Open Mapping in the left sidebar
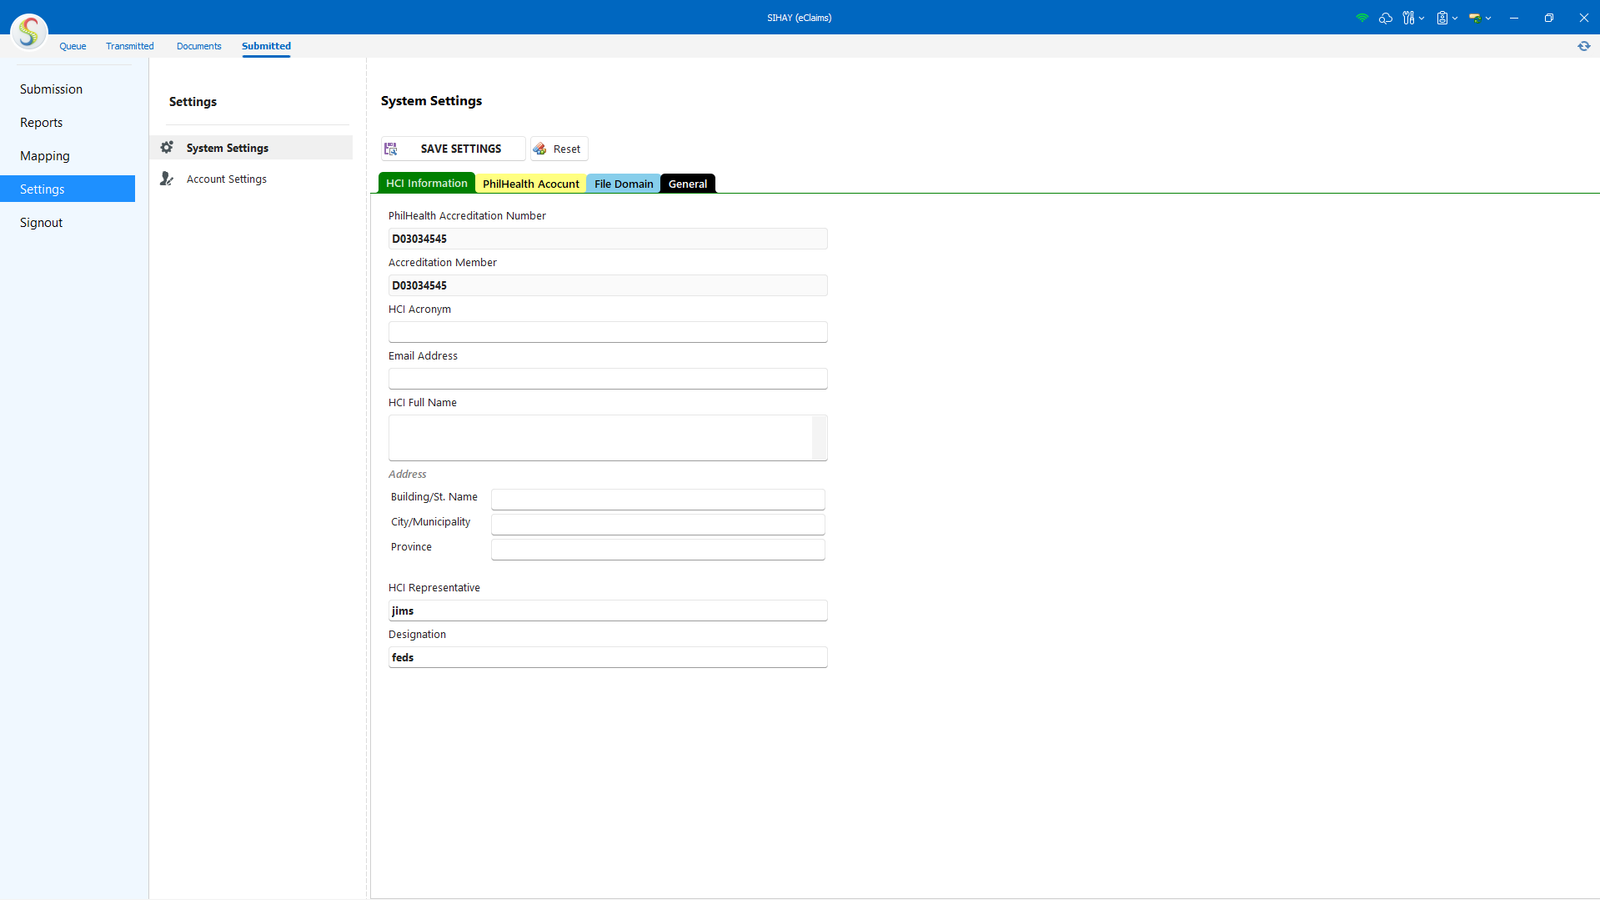 [45, 156]
